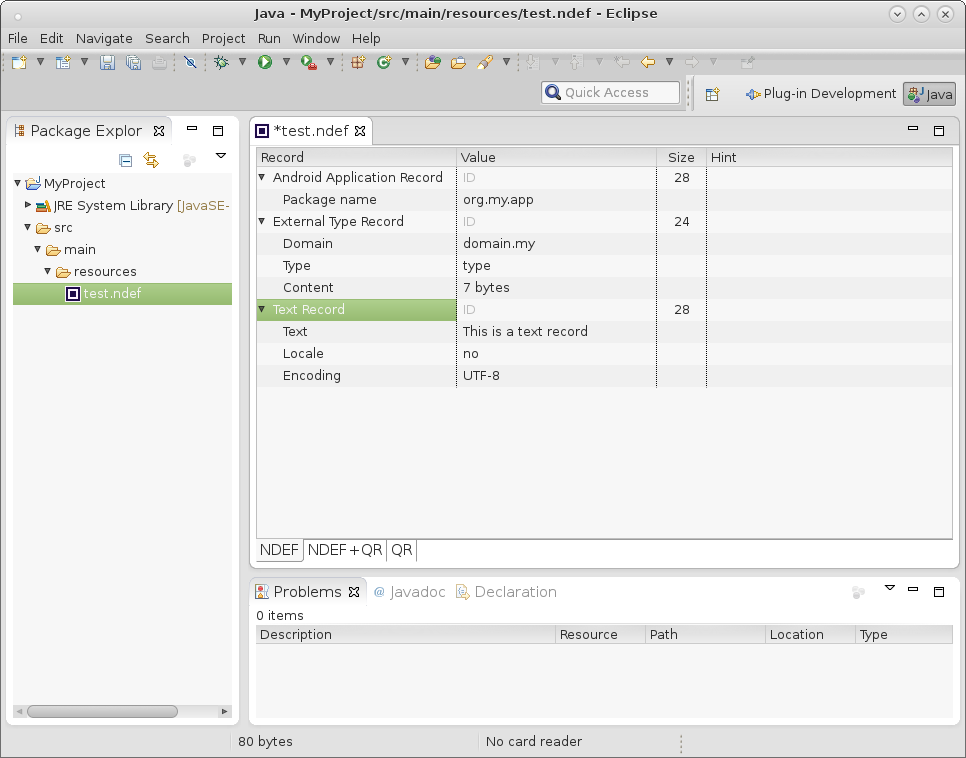Screen dimensions: 966x758
Task: Collapse the main folder node
Action: (x=38, y=249)
